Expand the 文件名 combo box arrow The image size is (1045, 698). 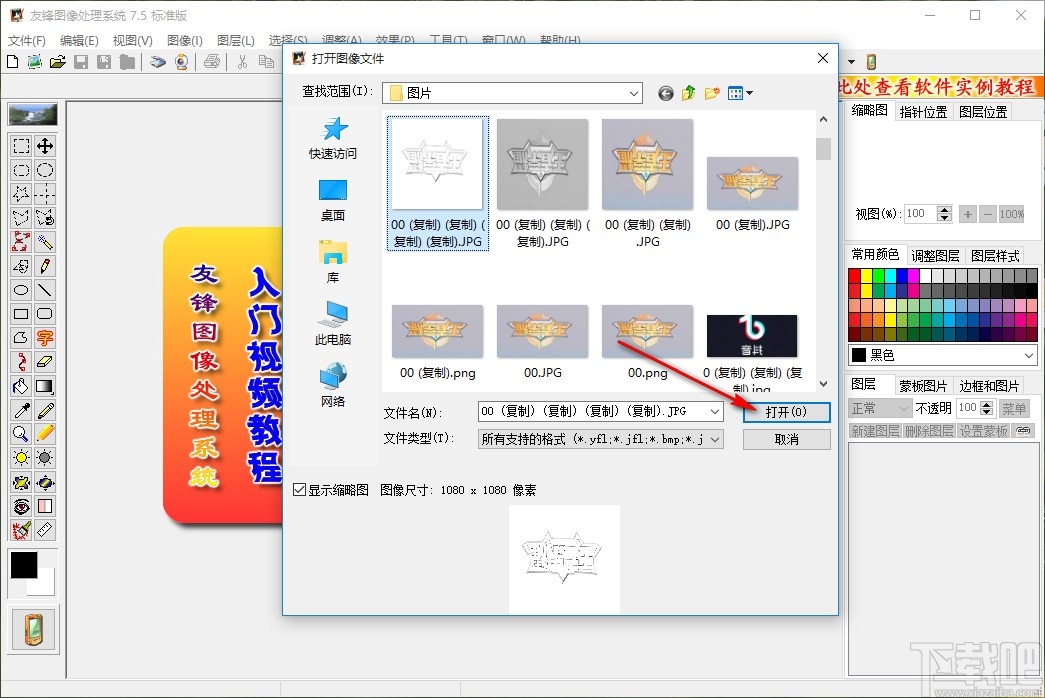[x=715, y=412]
